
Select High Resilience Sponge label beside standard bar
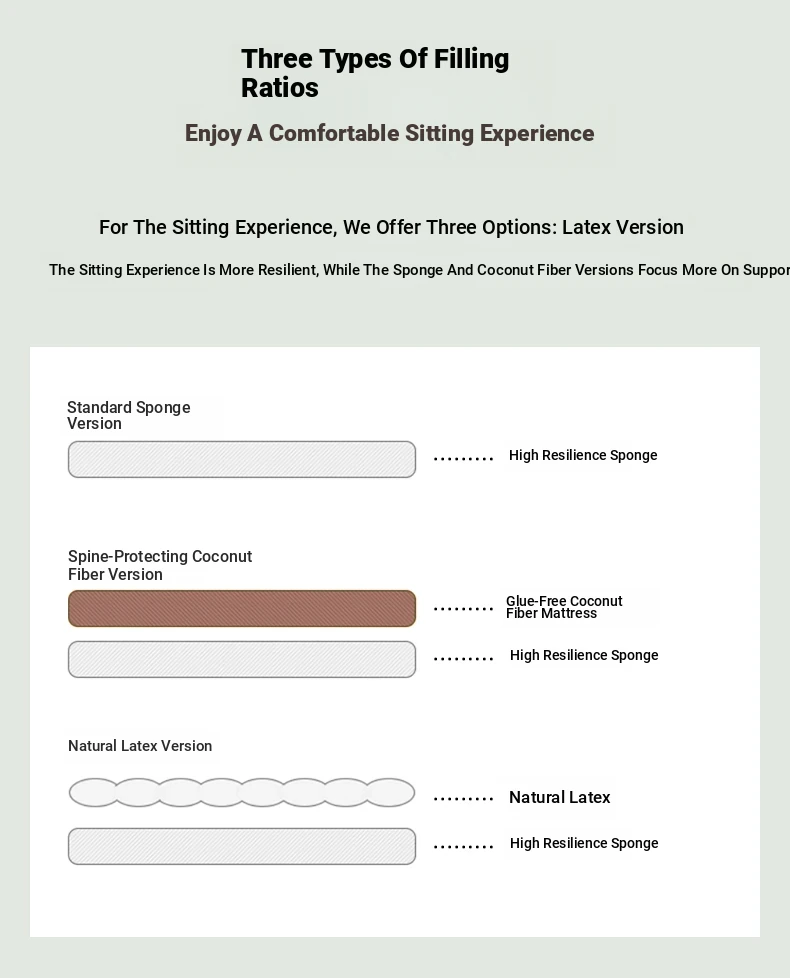tap(583, 455)
